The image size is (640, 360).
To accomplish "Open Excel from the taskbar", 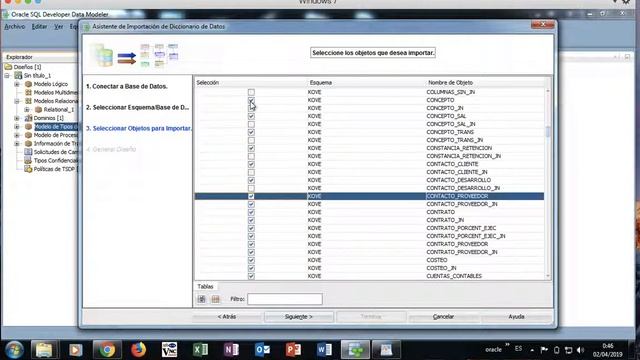I will click(x=200, y=350).
